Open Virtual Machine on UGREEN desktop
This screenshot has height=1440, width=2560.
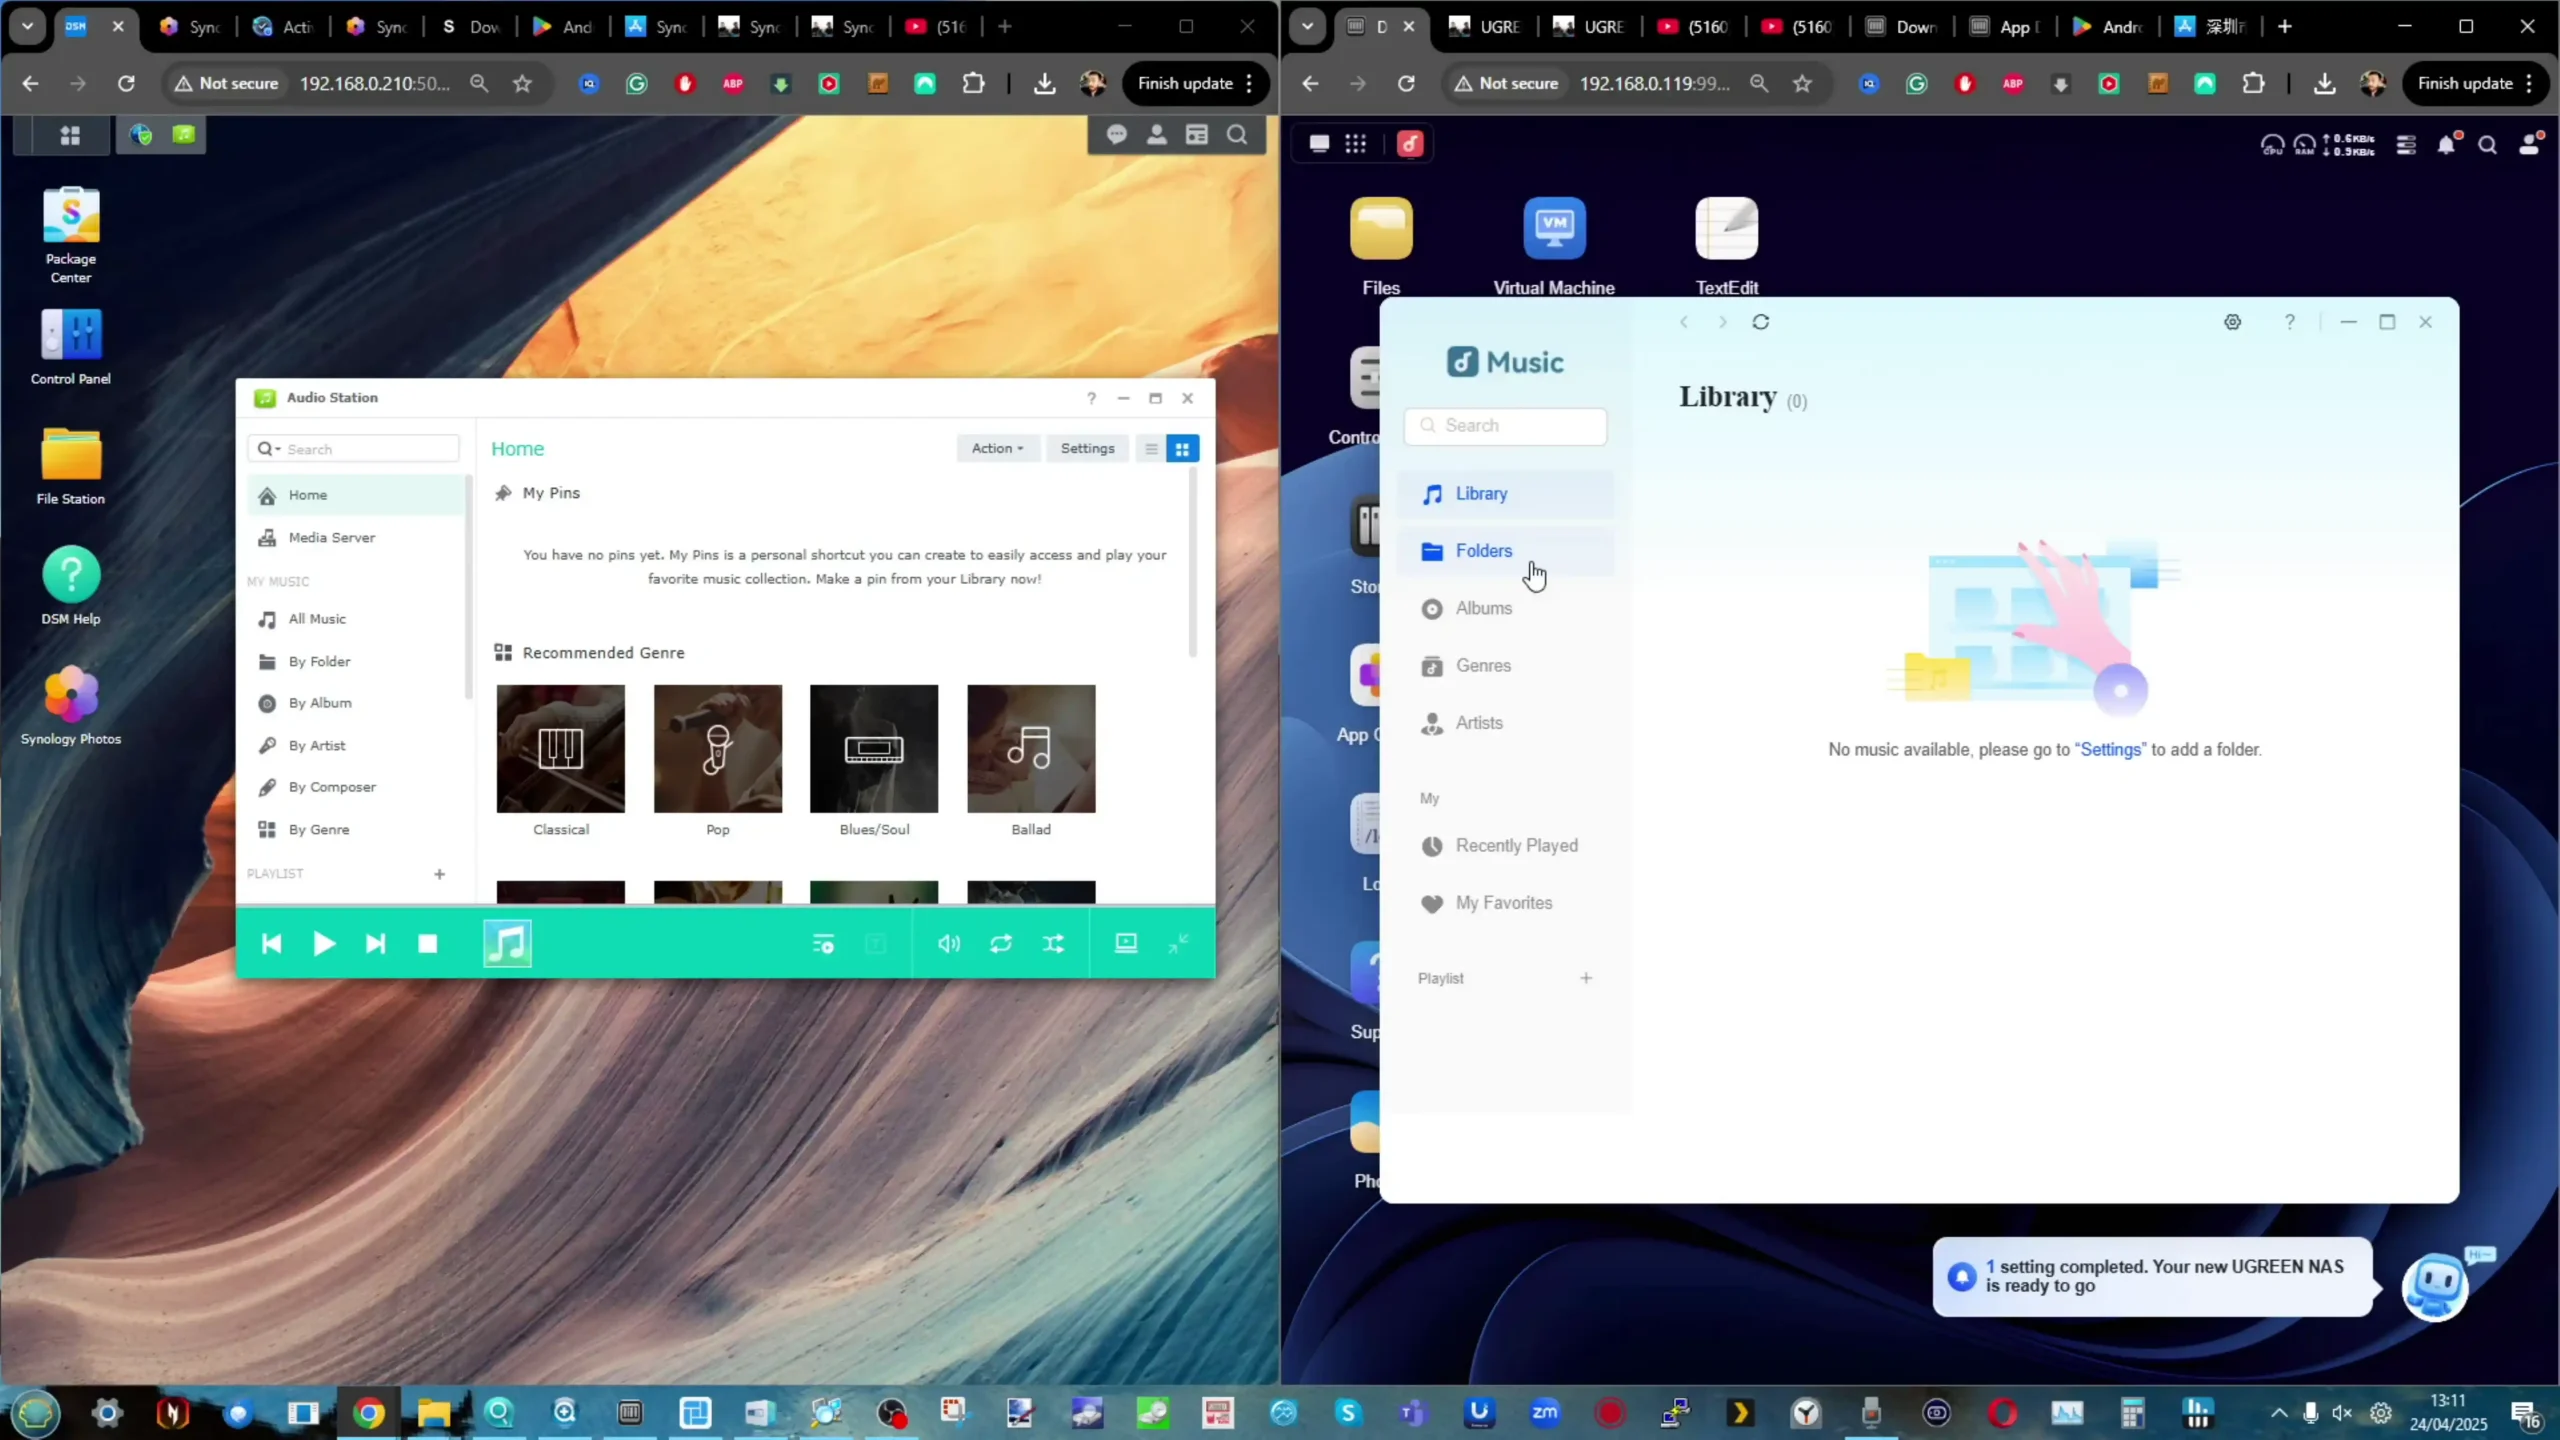[1554, 246]
